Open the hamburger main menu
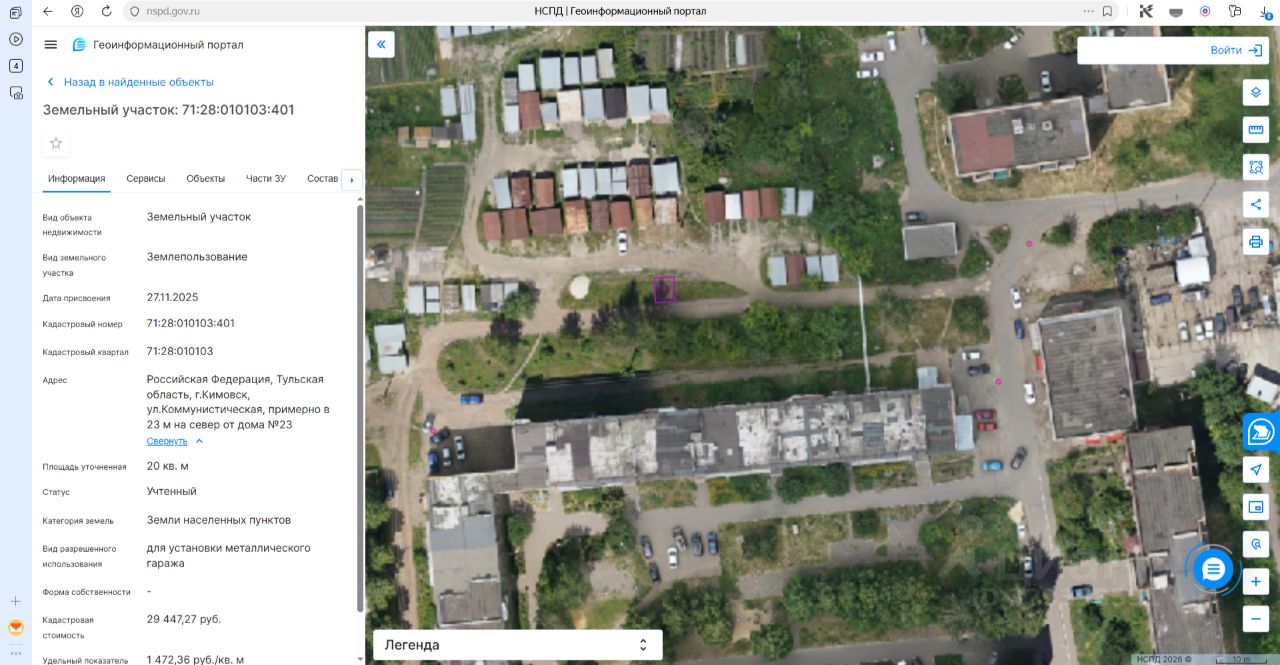The height and width of the screenshot is (665, 1280). [51, 45]
